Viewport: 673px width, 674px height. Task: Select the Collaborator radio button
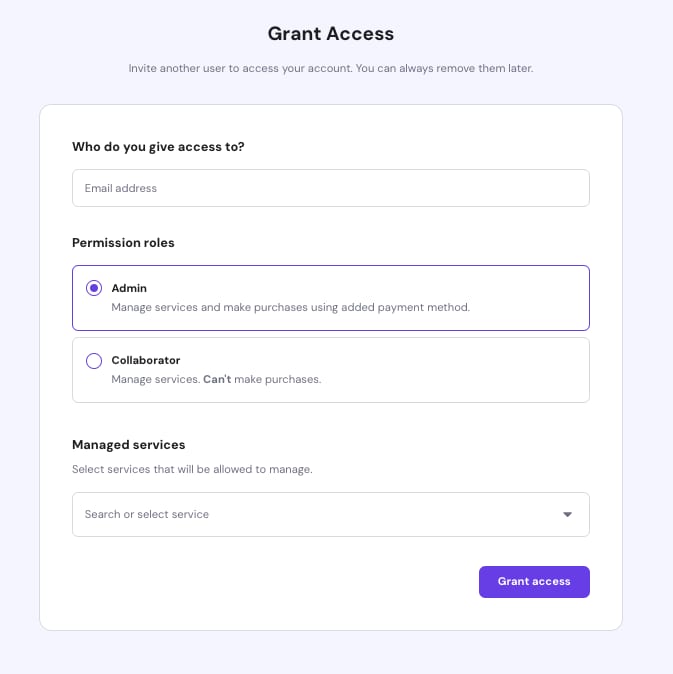94,360
